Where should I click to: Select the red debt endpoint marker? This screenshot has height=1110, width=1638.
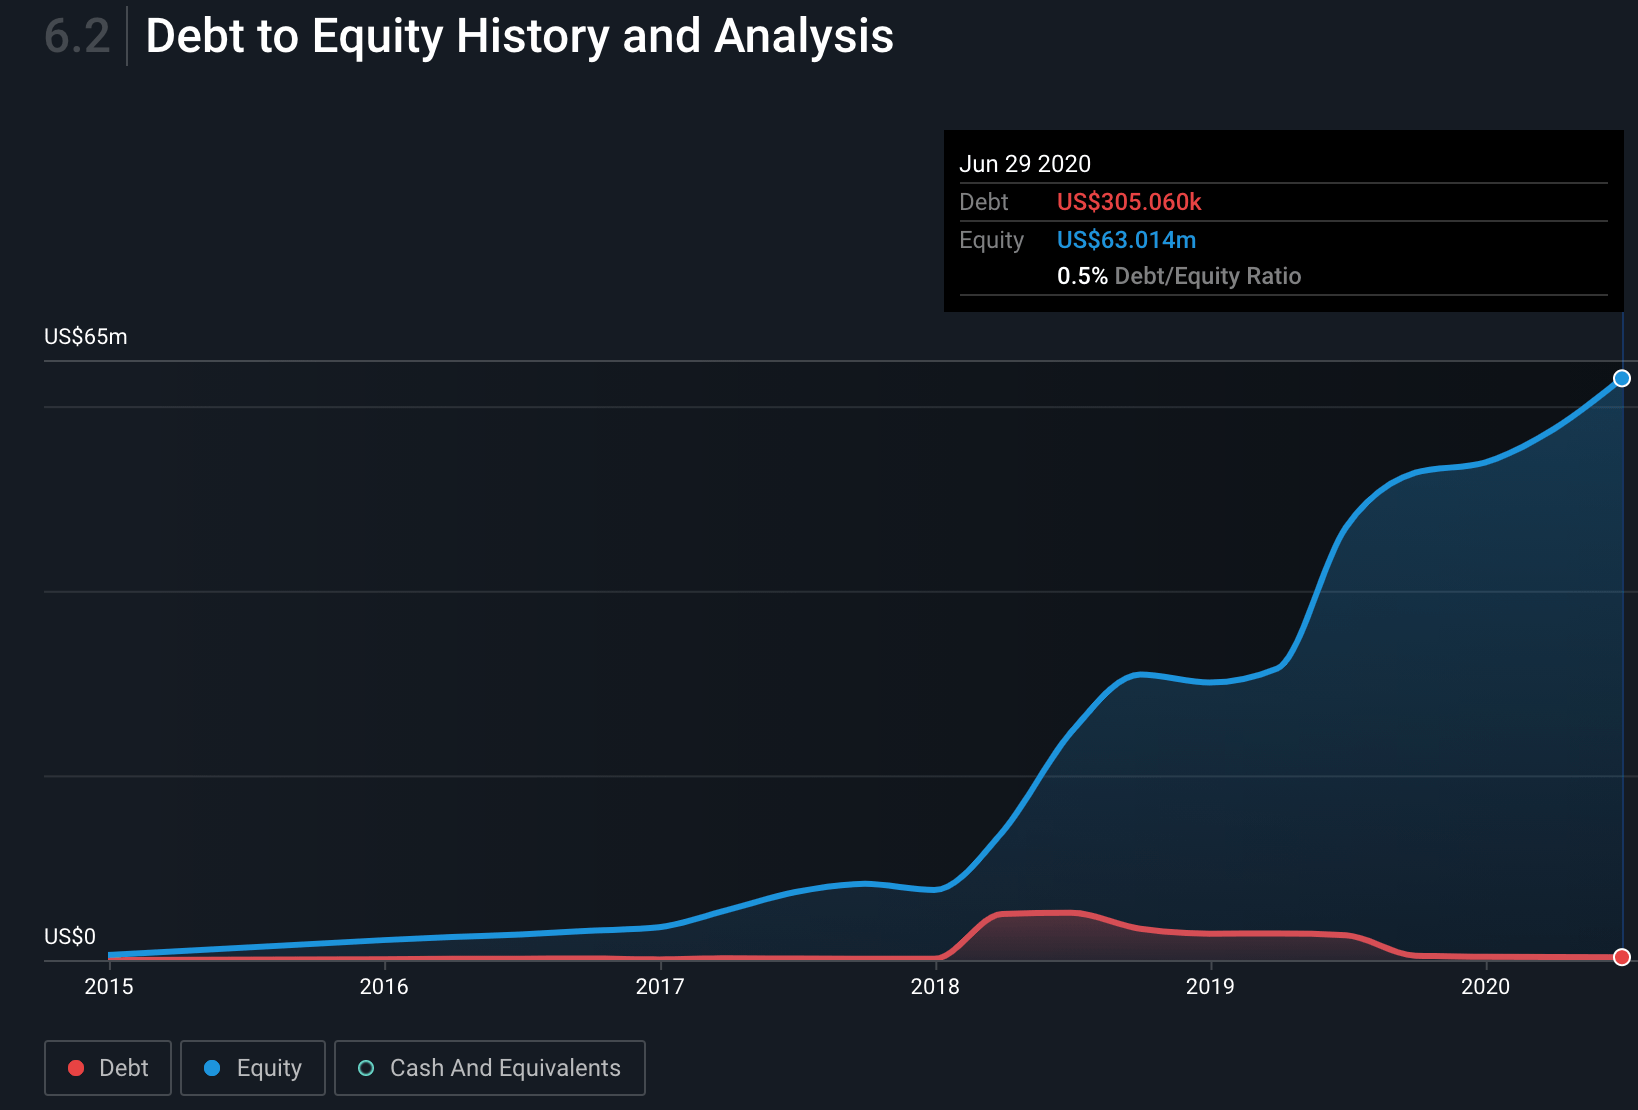point(1622,957)
